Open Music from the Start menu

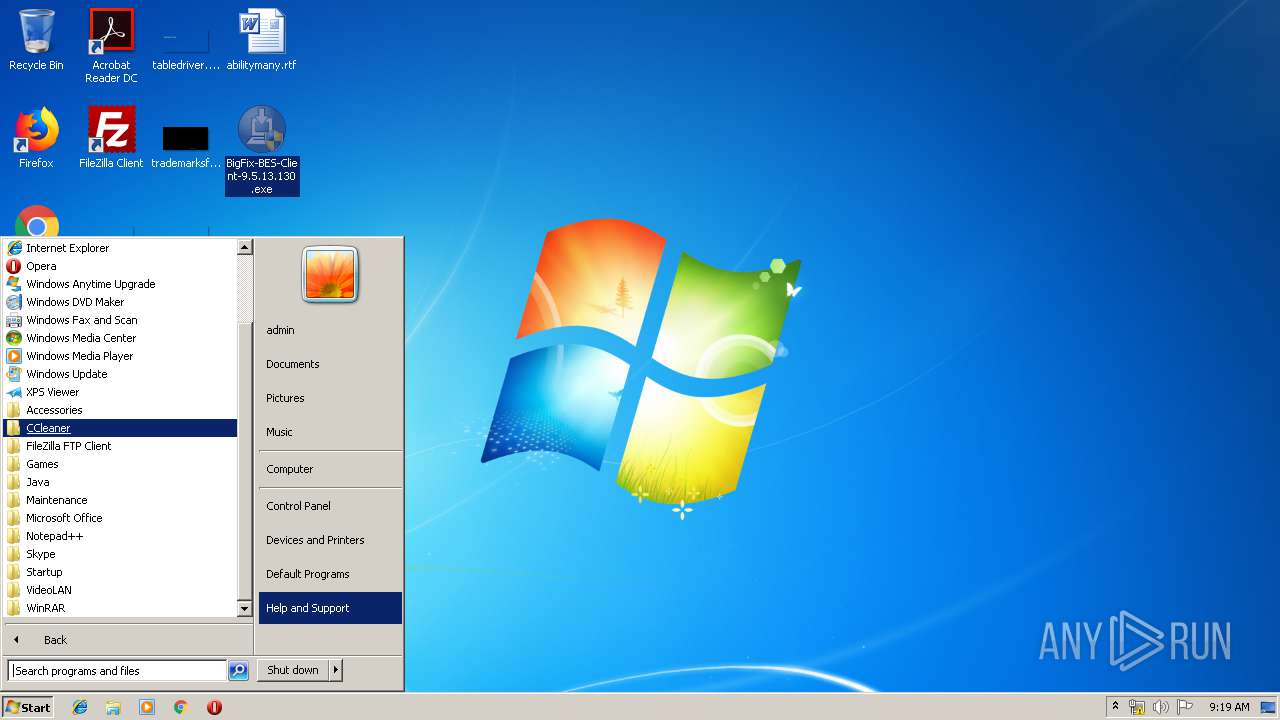click(x=330, y=432)
